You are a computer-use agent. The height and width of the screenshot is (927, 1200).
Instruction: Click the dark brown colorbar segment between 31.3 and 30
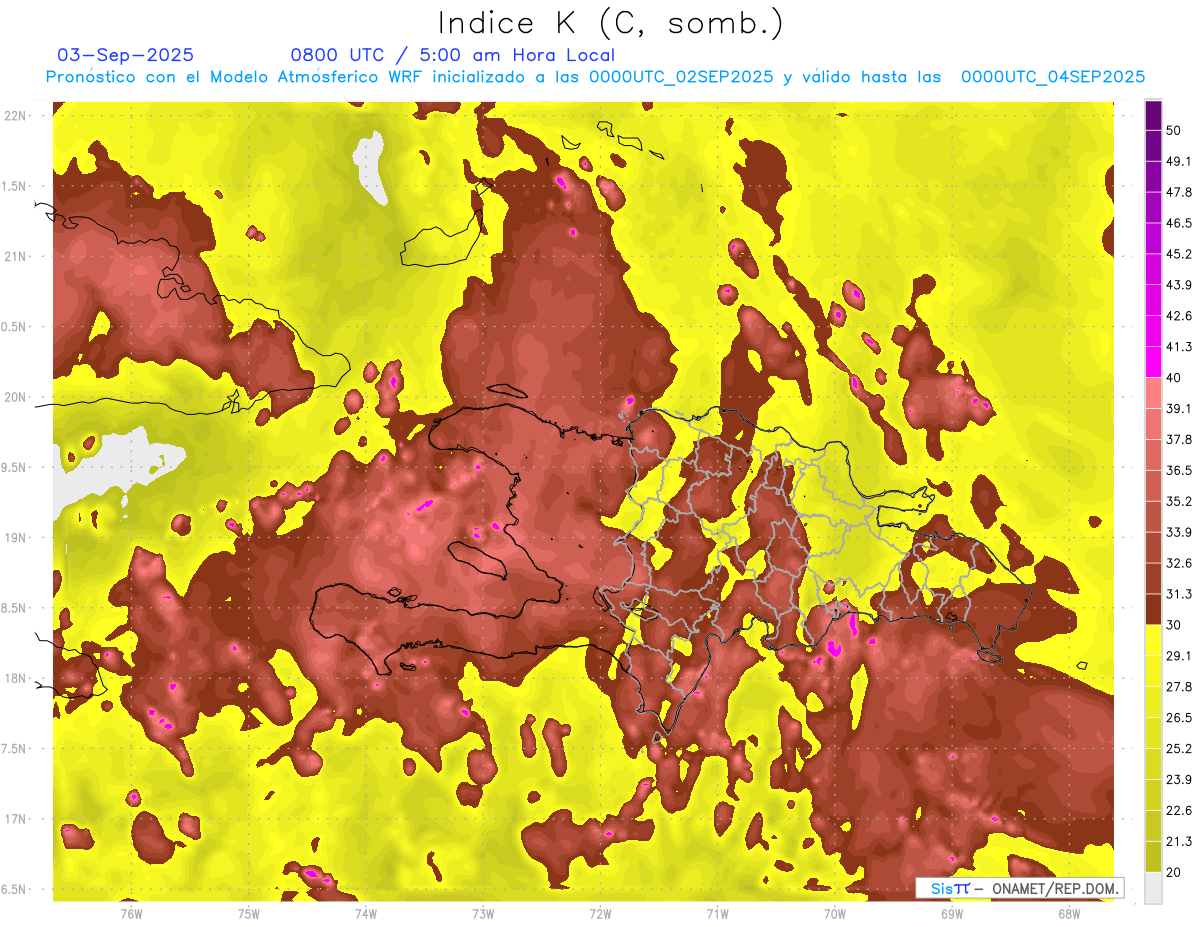(x=1153, y=609)
